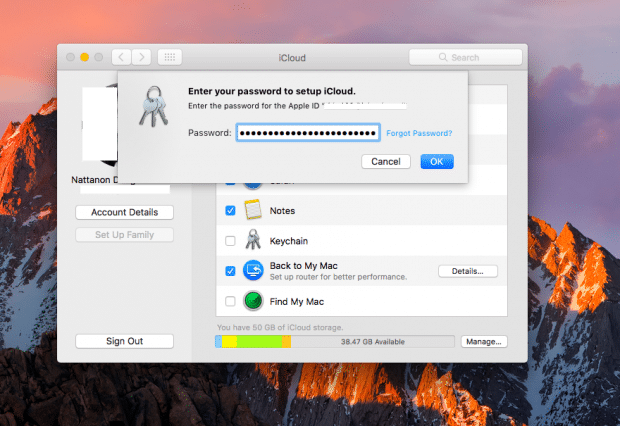Click 'Enter your password to setup iCloud' heading
The width and height of the screenshot is (620, 426).
click(x=272, y=91)
